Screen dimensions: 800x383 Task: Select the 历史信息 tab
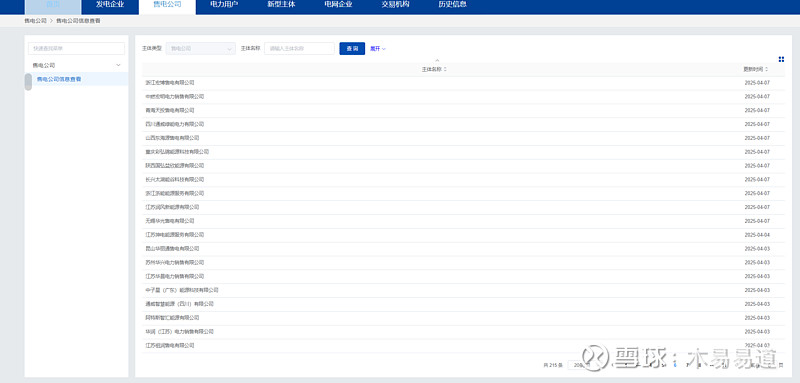[453, 5]
